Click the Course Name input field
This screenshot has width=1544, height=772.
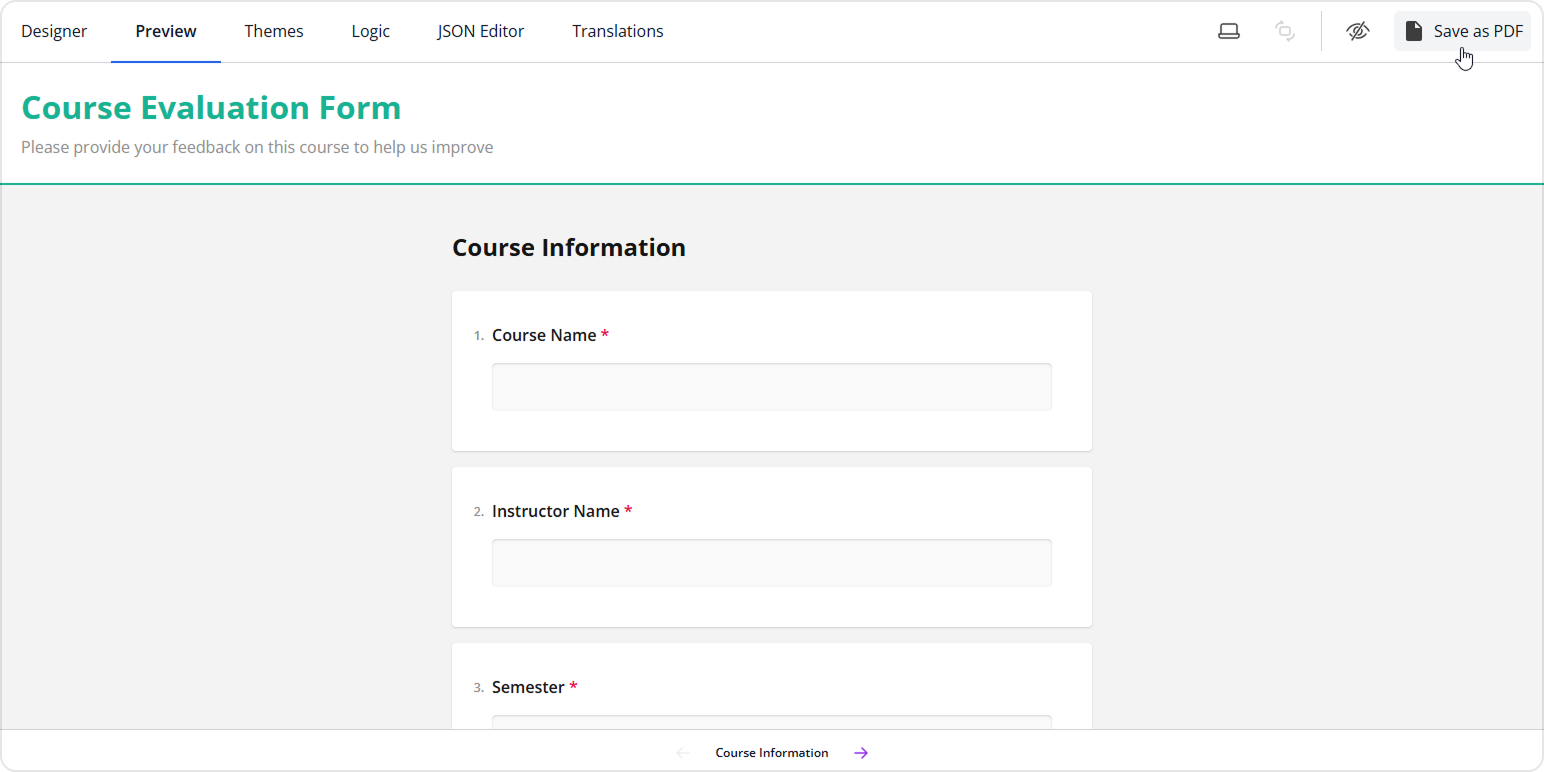[771, 386]
